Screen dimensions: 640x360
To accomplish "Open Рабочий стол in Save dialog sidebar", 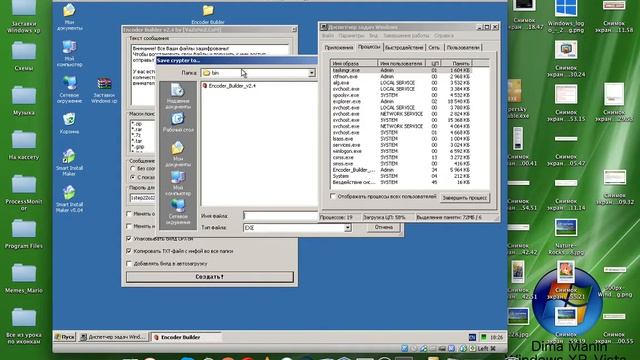I will (178, 122).
